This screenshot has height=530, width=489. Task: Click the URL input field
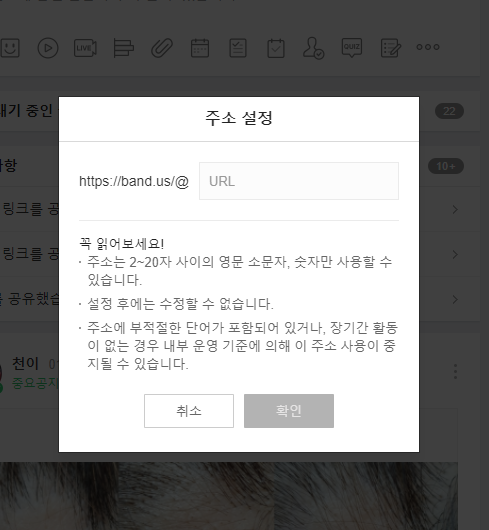299,181
